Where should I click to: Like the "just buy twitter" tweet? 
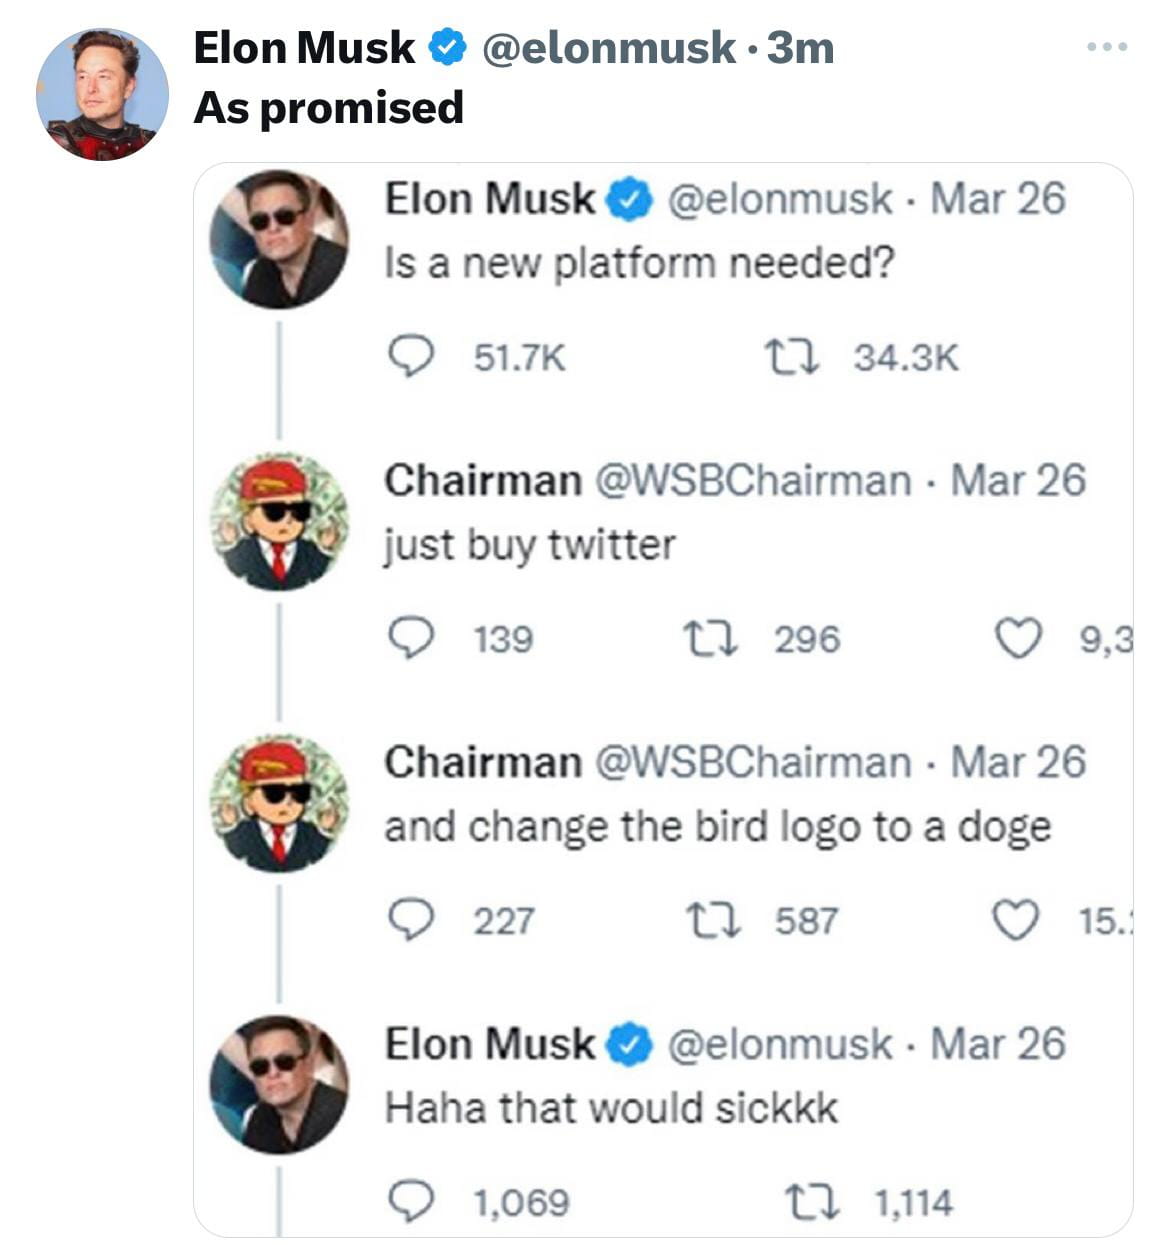click(1018, 638)
